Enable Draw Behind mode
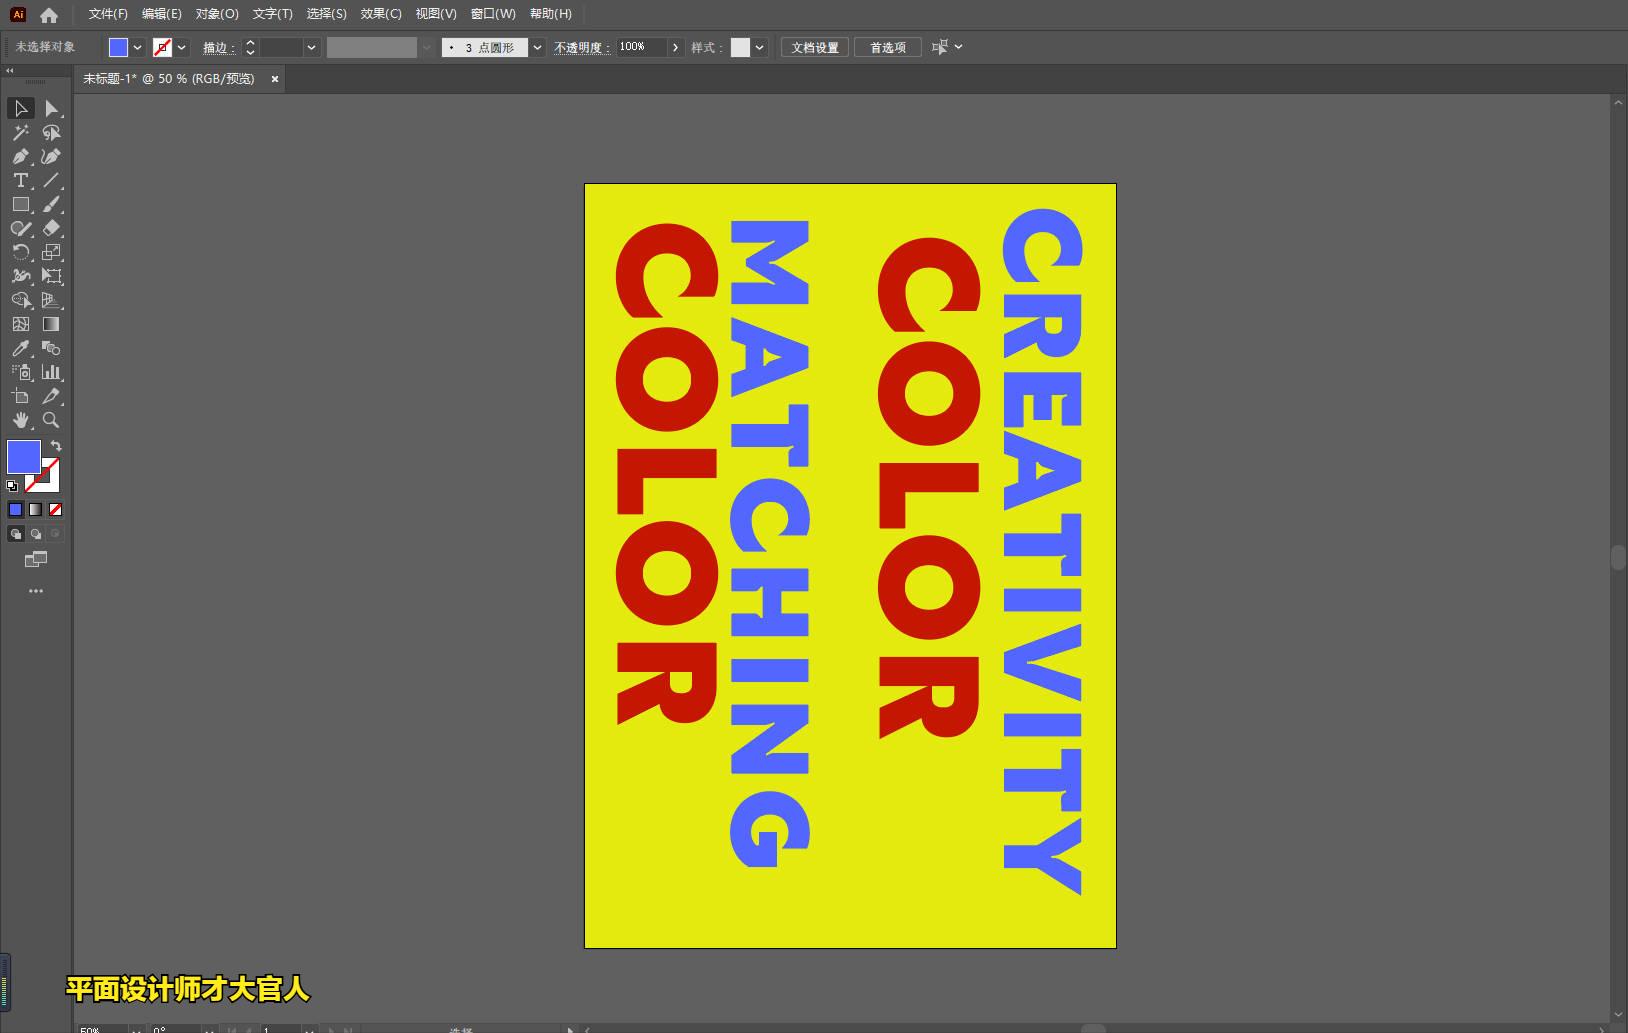Image resolution: width=1628 pixels, height=1033 pixels. 36,534
